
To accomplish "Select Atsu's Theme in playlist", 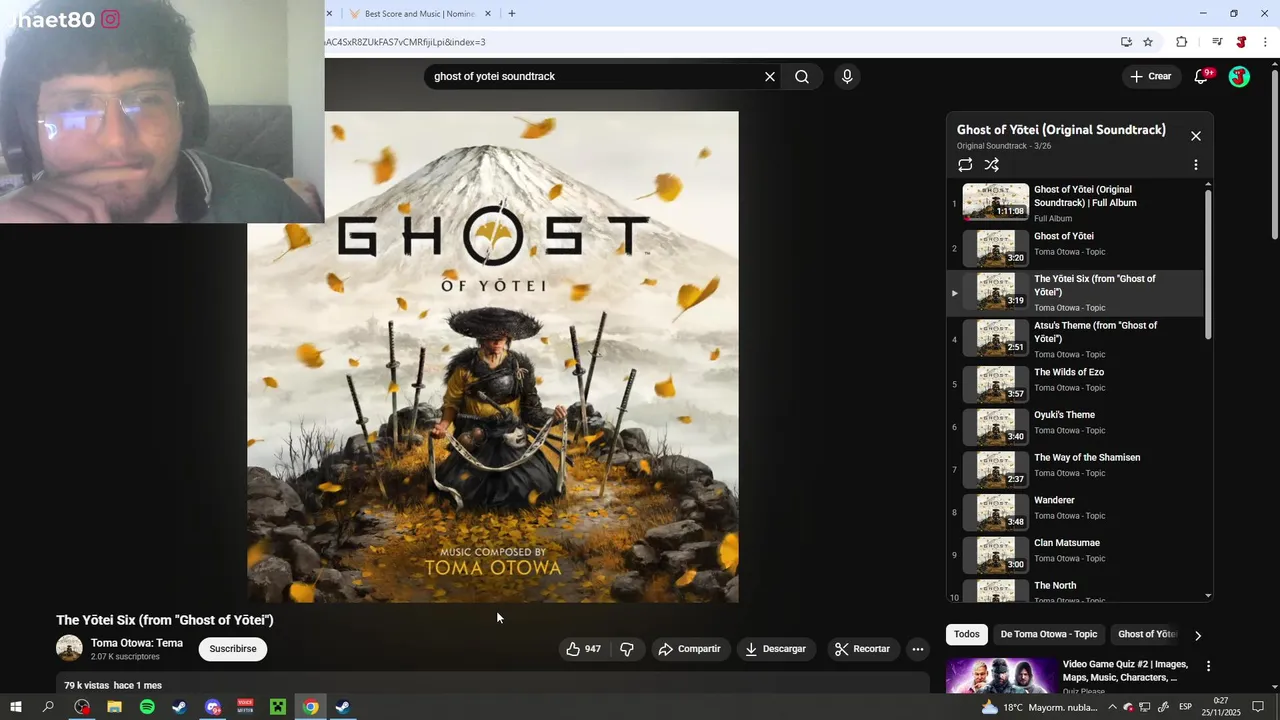I will 1075,339.
